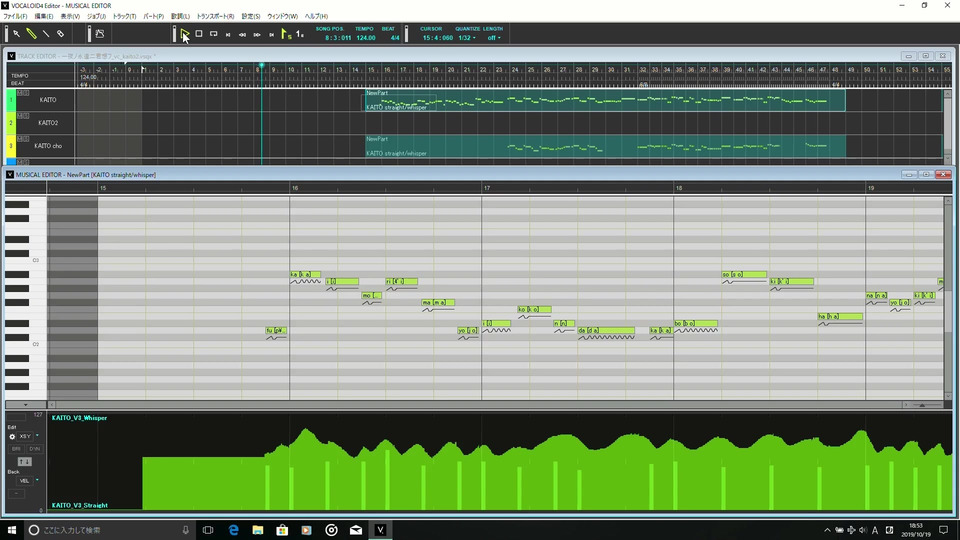The image size is (960, 540).
Task: Solo the KAITO2 track
Action: pos(26,115)
